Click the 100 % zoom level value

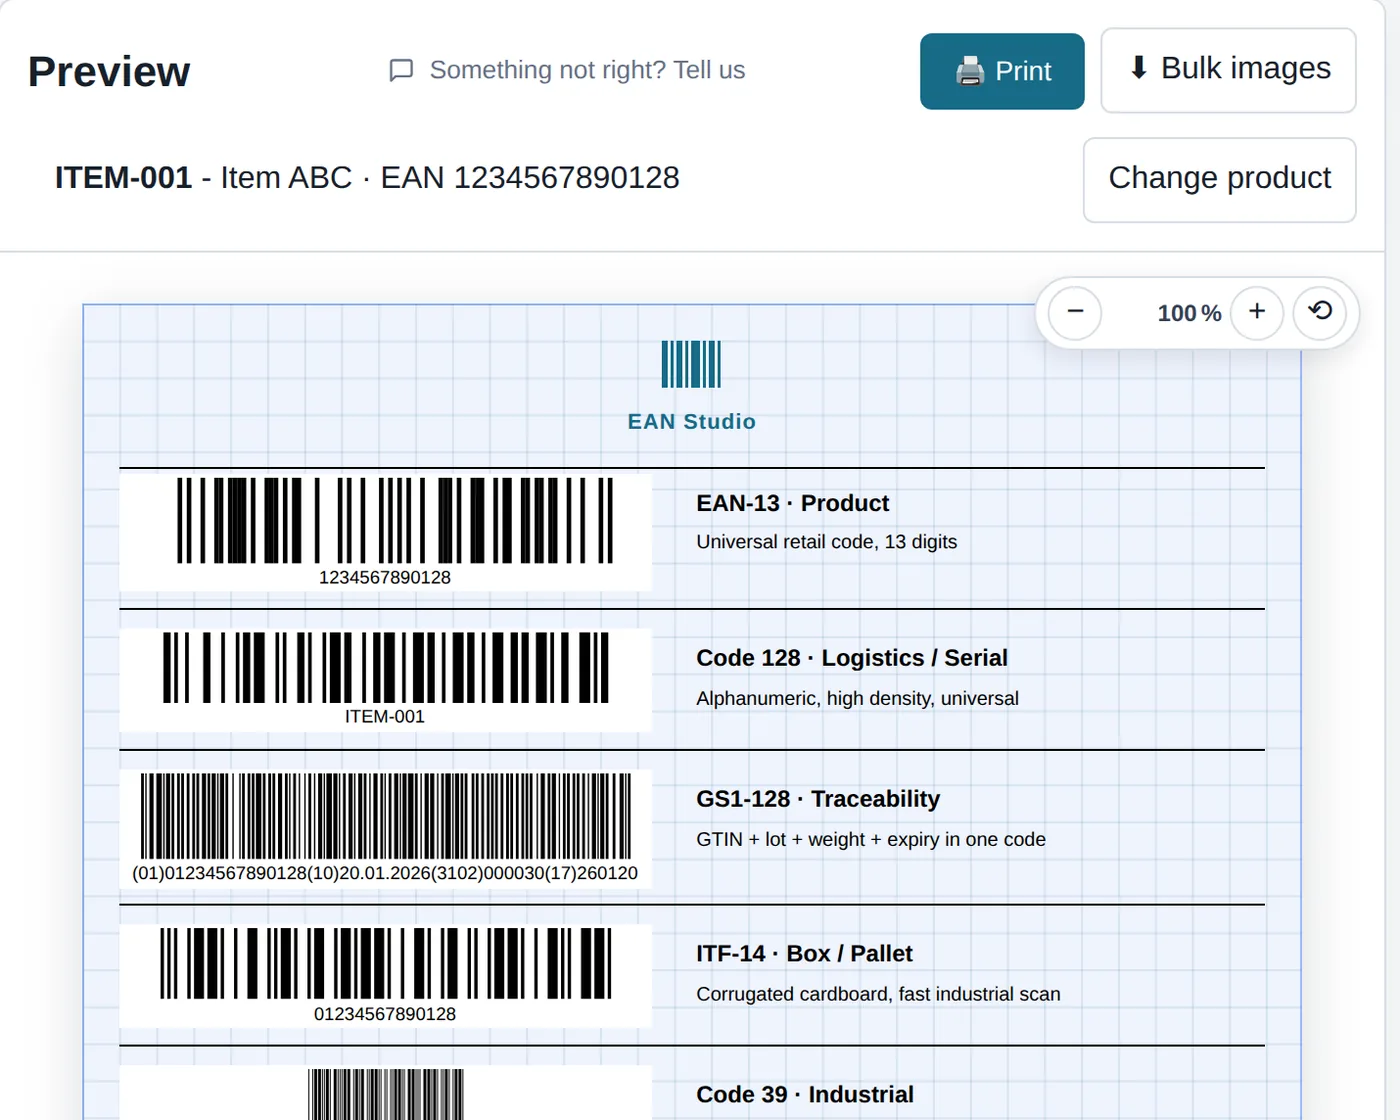click(1189, 313)
